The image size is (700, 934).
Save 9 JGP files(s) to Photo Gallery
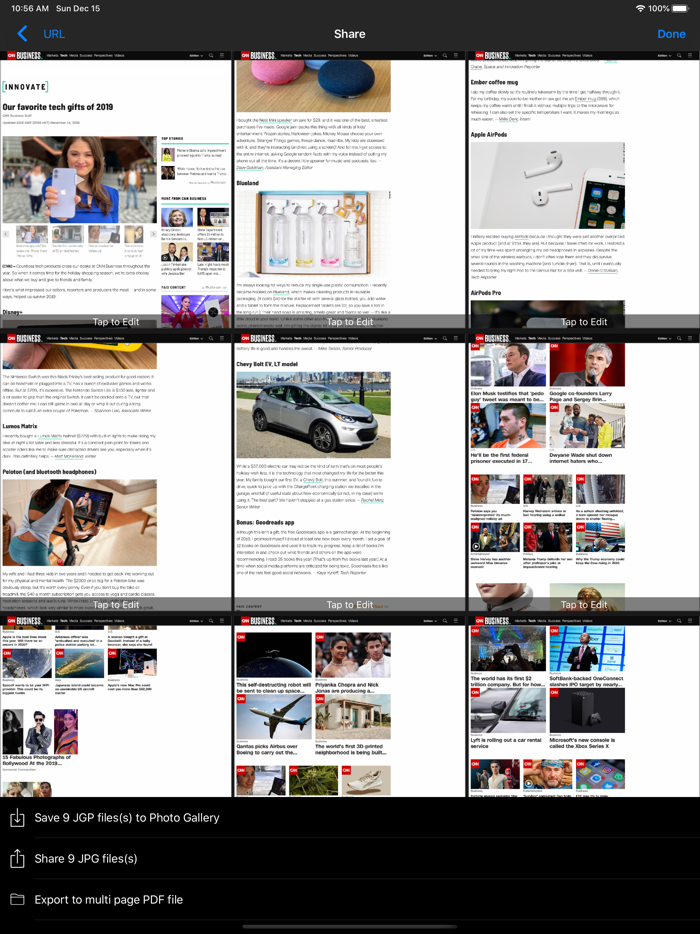[x=127, y=818]
